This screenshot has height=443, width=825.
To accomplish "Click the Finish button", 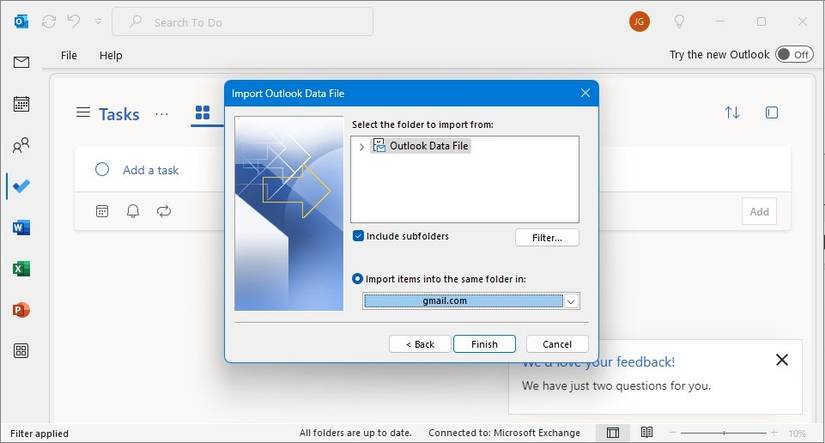I will [x=484, y=344].
